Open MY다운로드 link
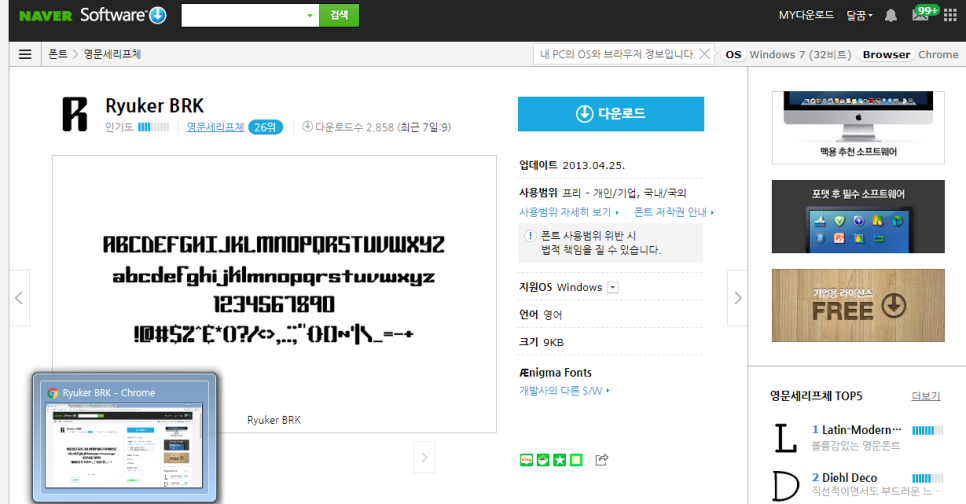Image resolution: width=966 pixels, height=504 pixels. 806,15
